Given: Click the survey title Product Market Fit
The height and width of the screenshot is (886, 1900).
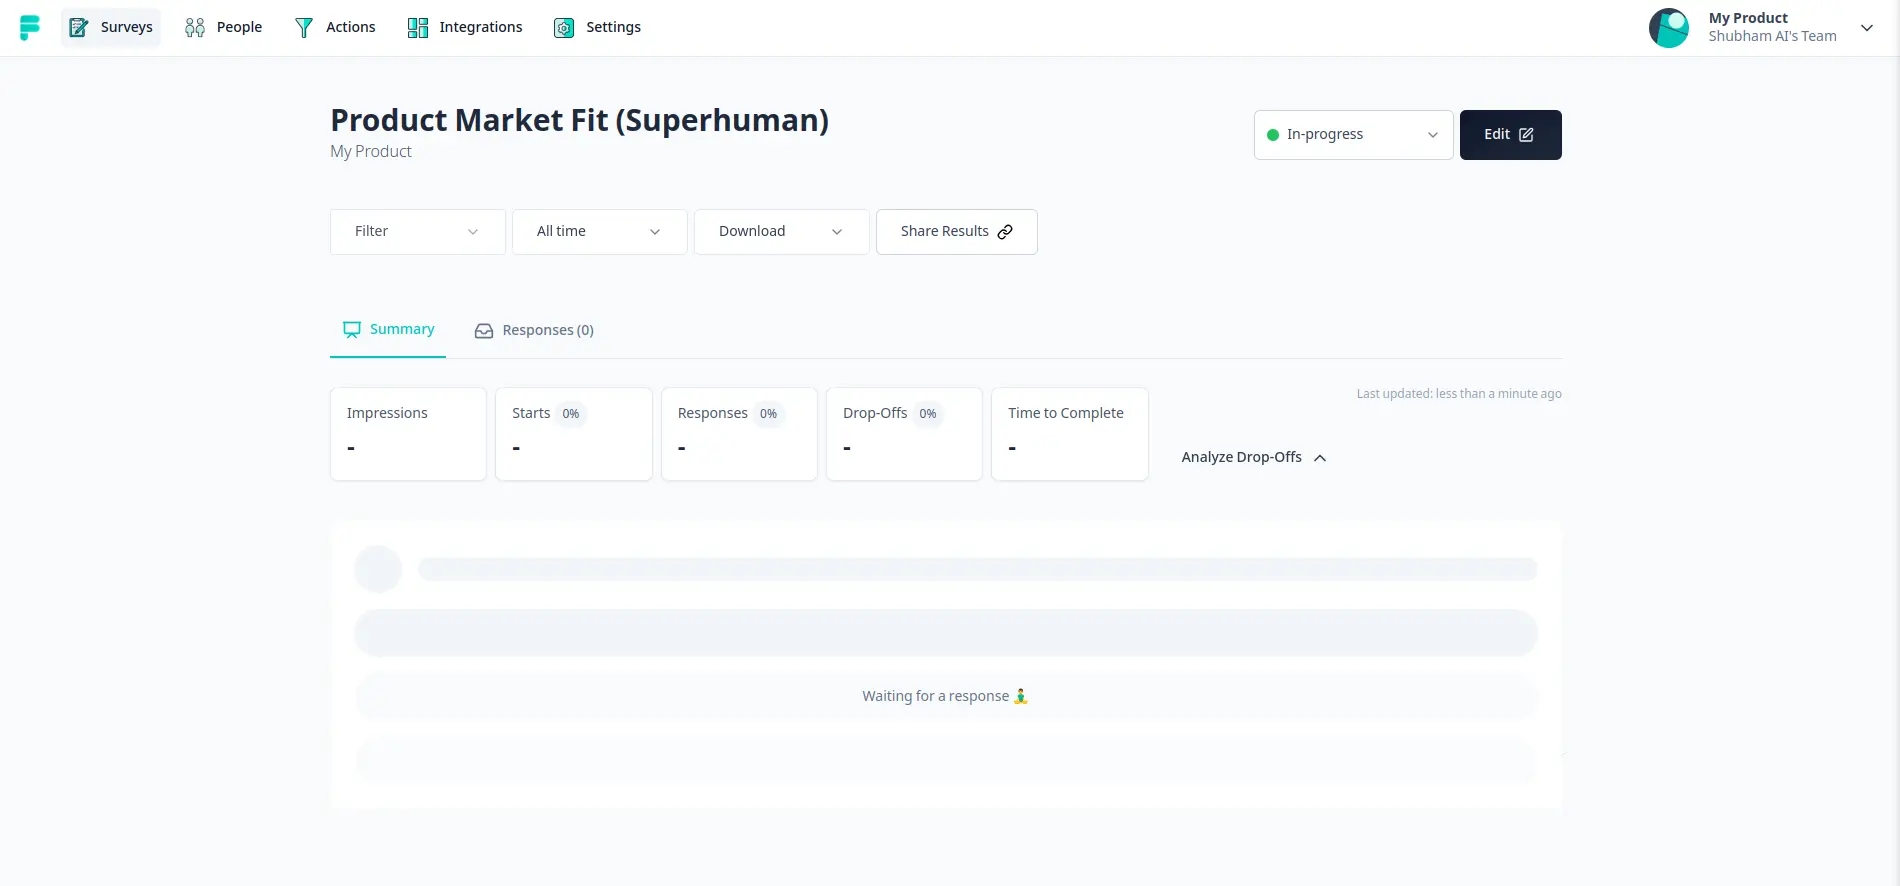Looking at the screenshot, I should (x=580, y=121).
